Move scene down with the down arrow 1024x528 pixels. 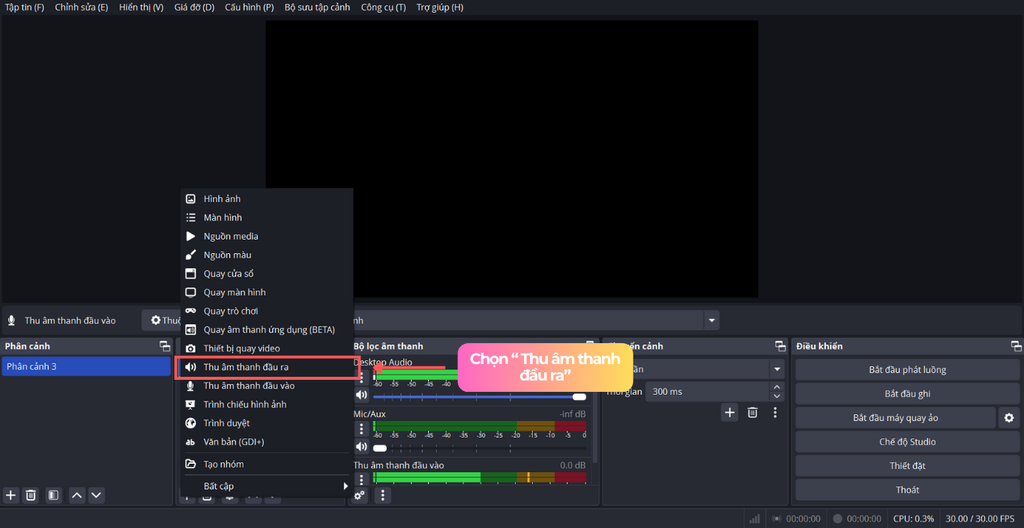96,495
